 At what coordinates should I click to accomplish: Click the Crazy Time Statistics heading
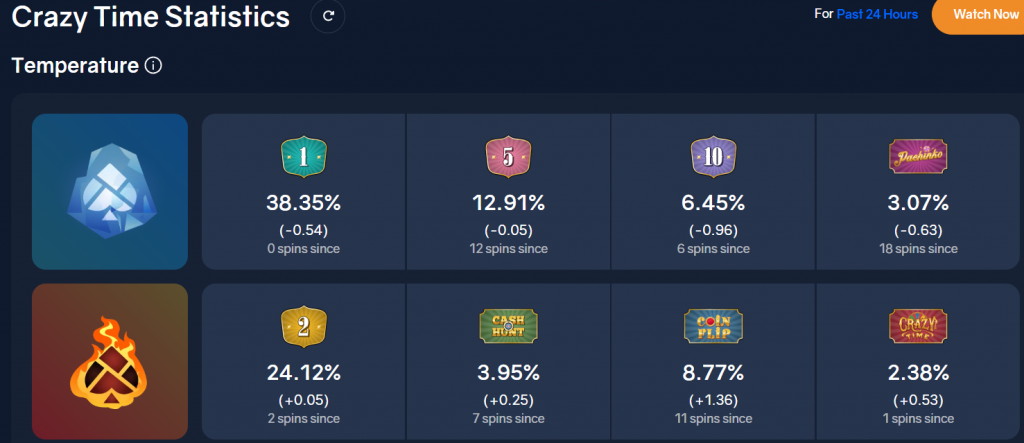(x=150, y=17)
